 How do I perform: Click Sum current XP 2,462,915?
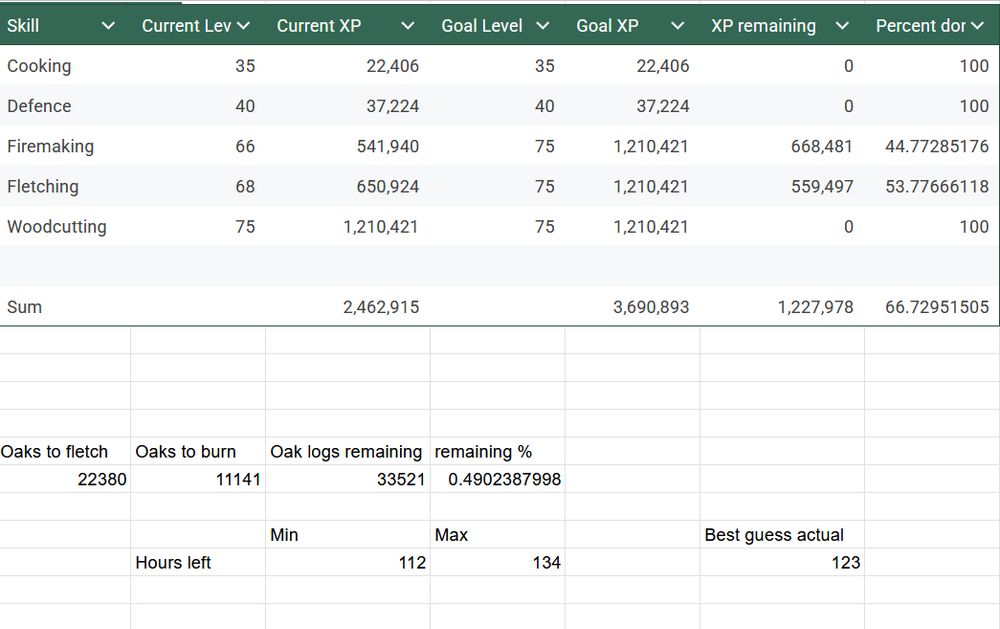(x=381, y=307)
